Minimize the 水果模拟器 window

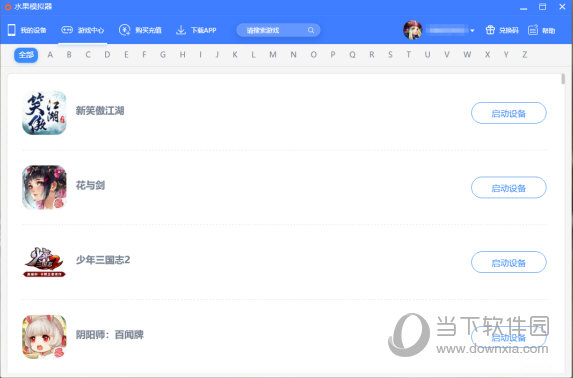tap(524, 7)
